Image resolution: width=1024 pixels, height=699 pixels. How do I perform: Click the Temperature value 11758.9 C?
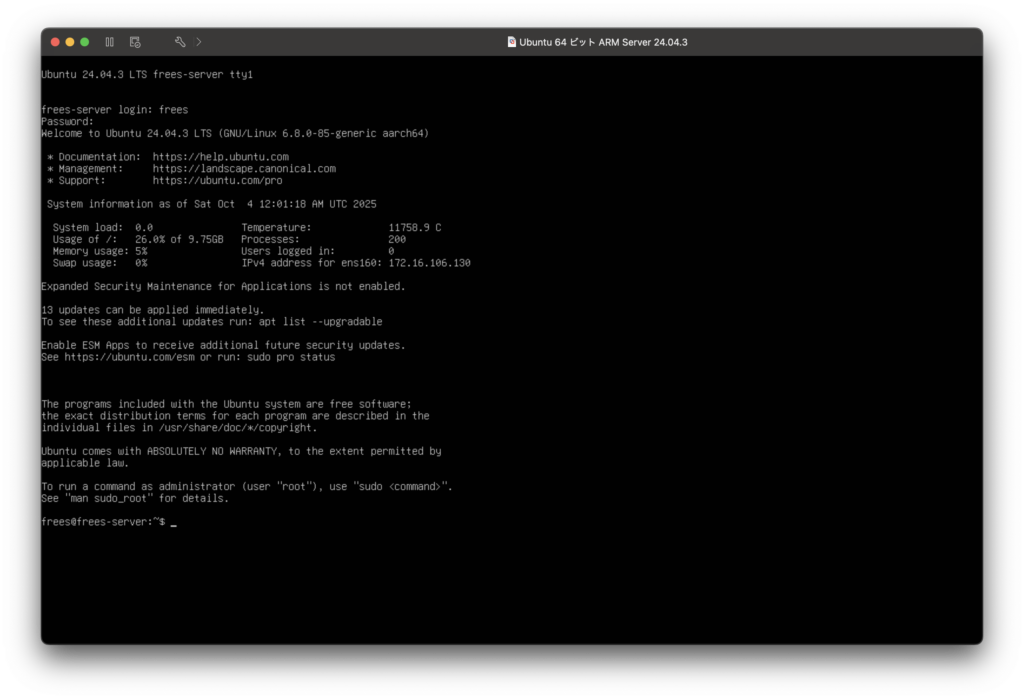[x=414, y=228]
